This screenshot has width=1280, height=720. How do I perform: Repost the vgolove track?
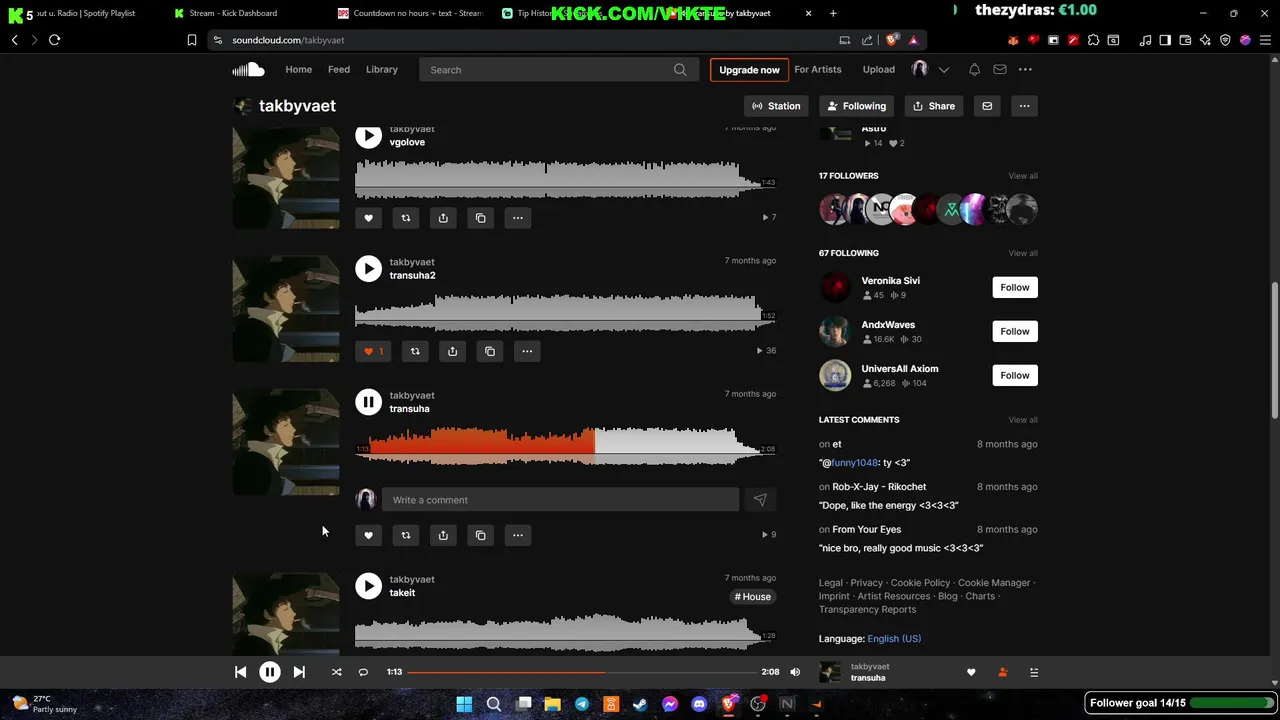point(406,218)
